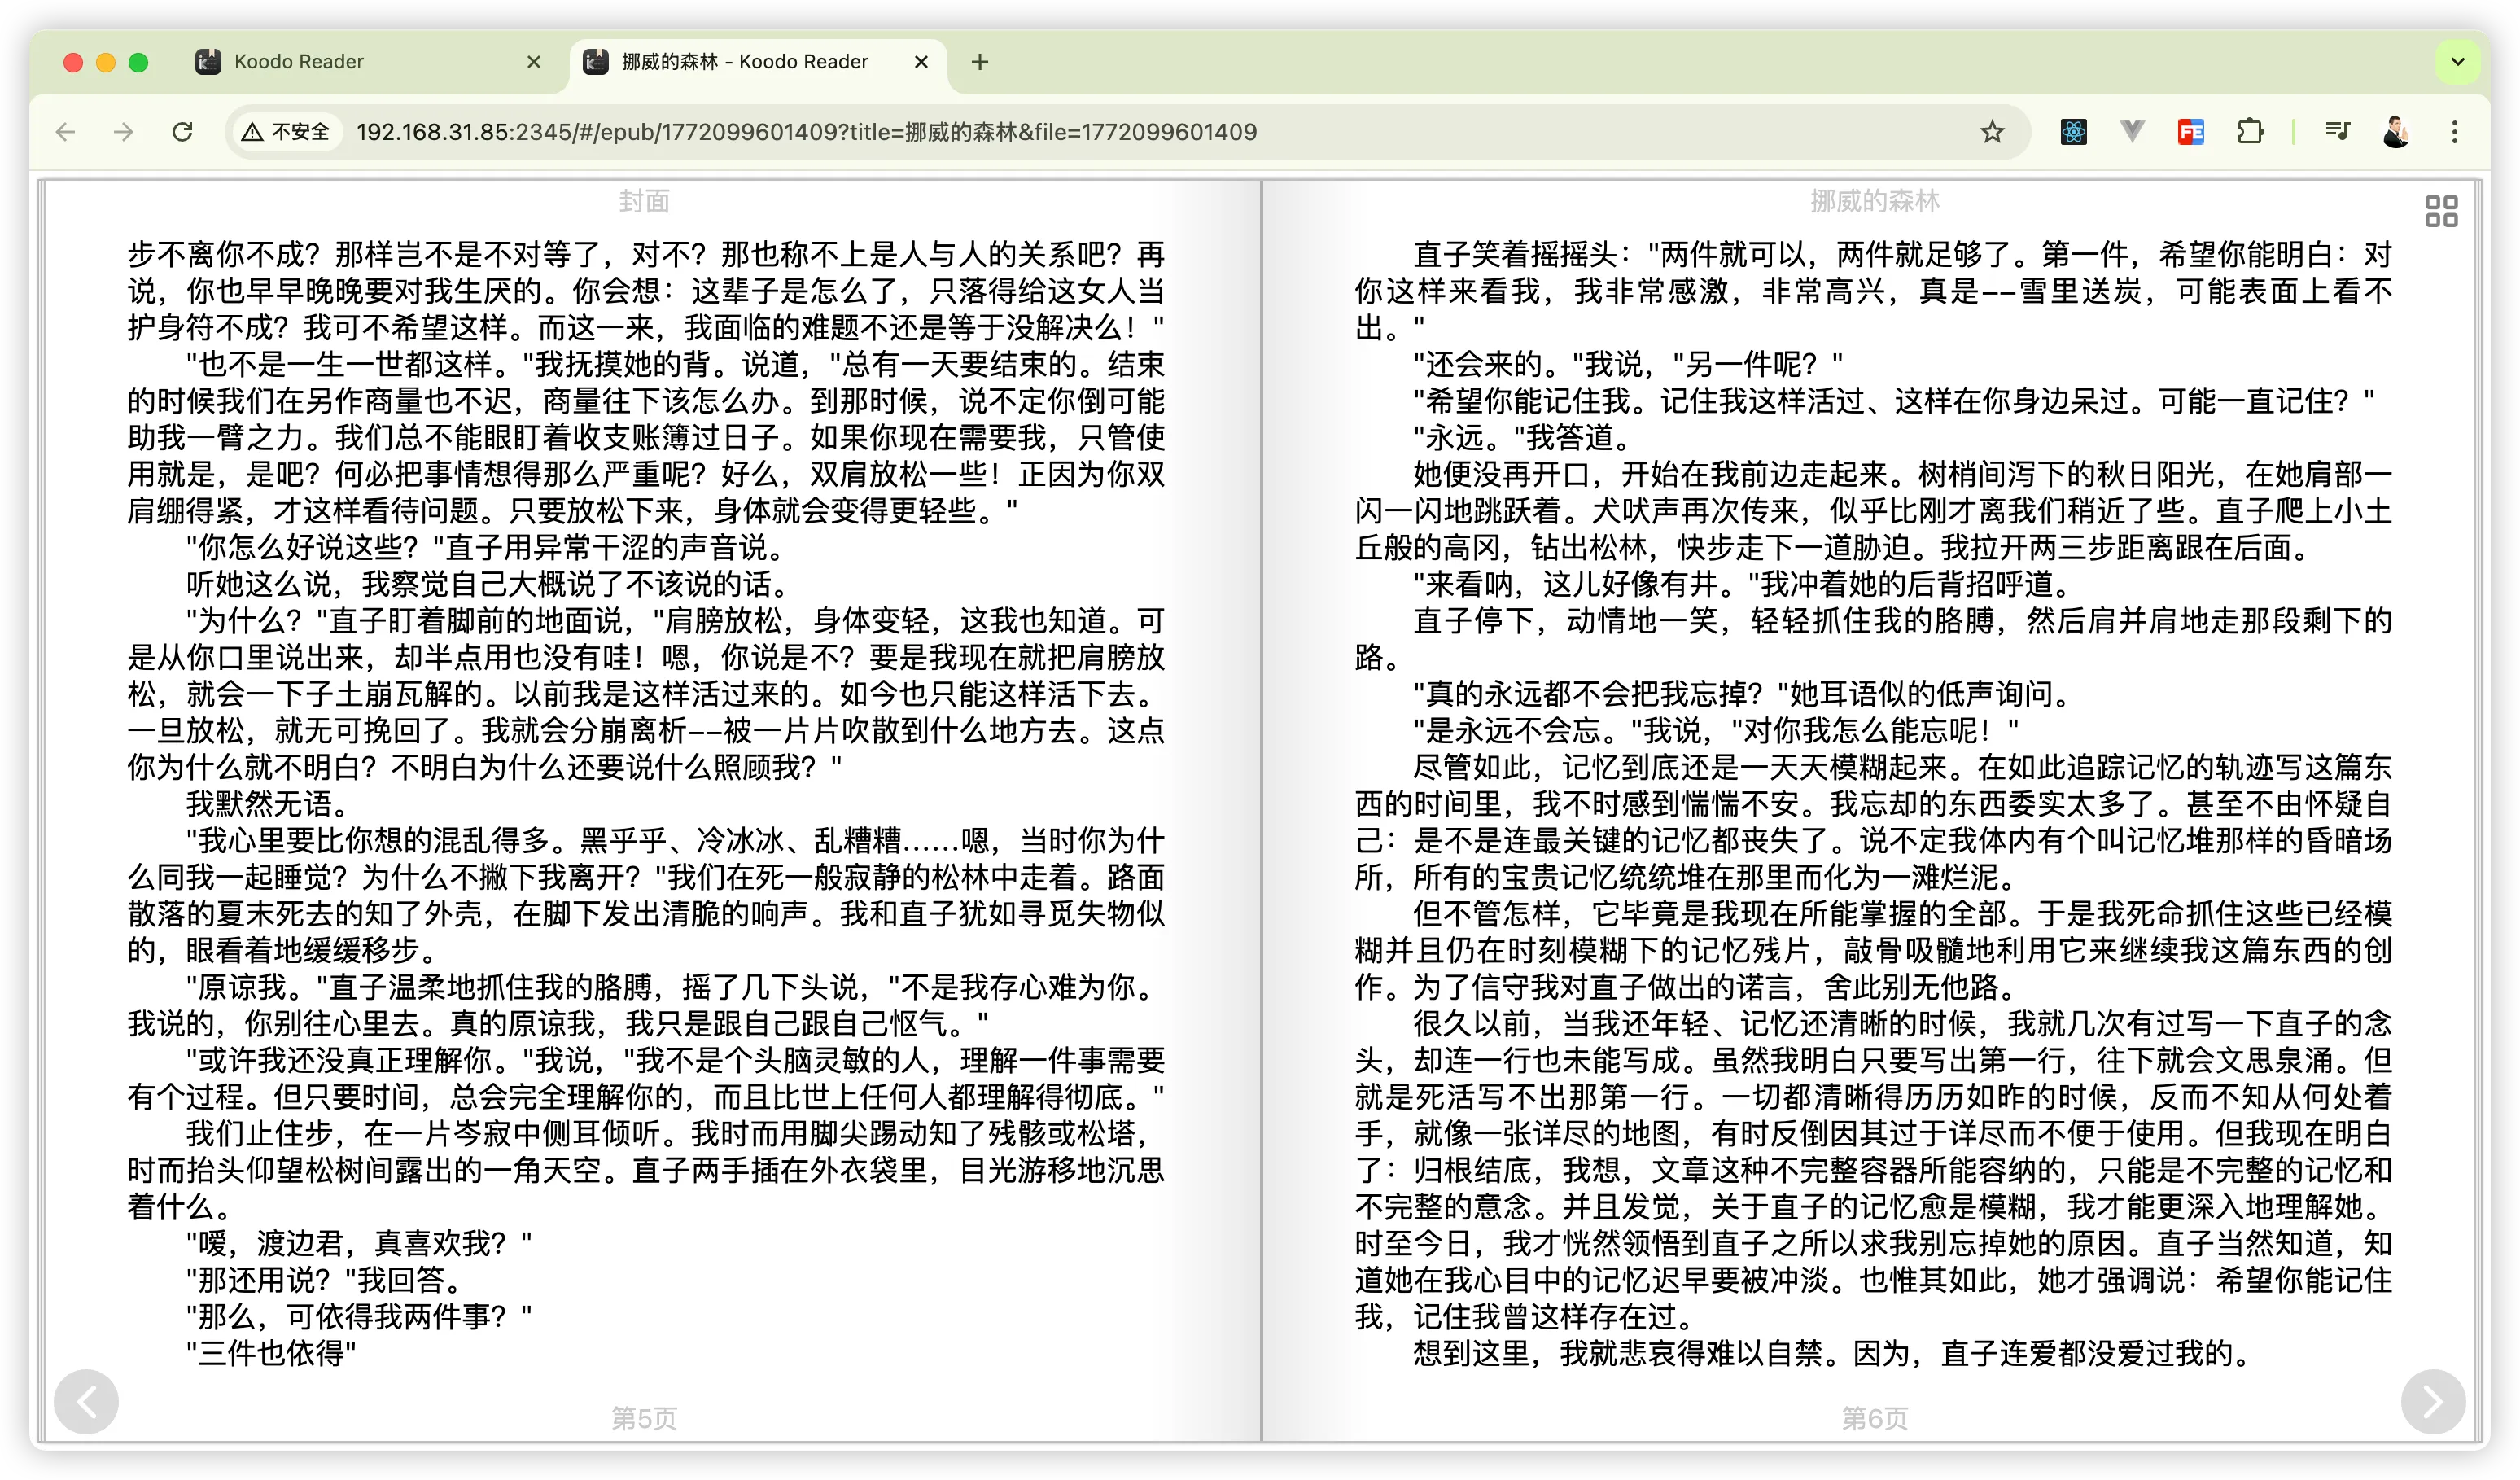The image size is (2520, 1480).
Task: Click the line "三件也依得"
Action: tap(272, 1354)
